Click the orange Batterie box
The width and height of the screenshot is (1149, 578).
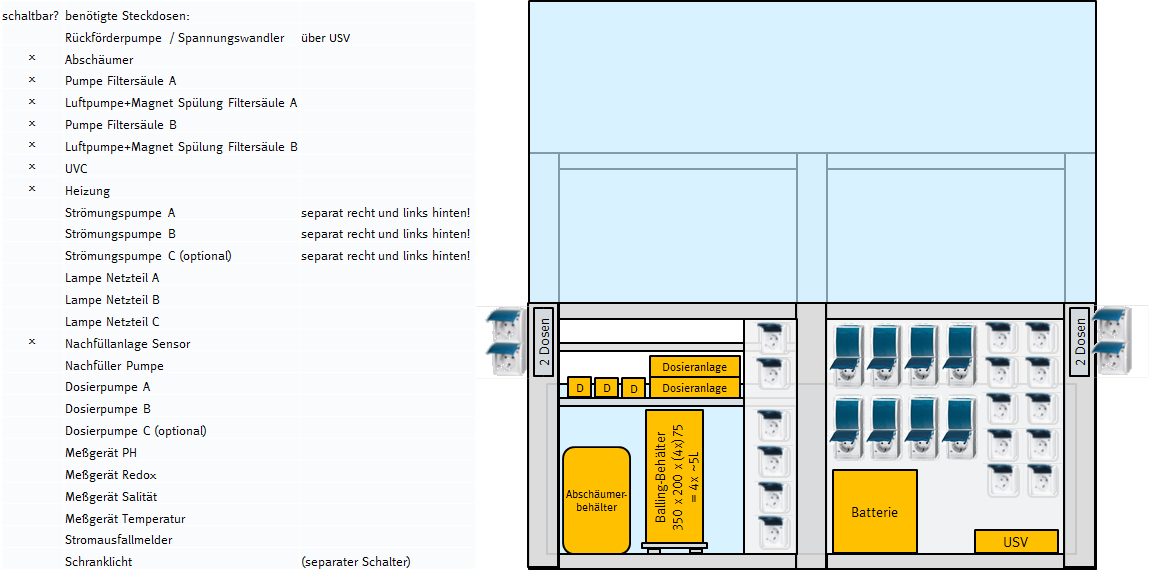tap(874, 511)
